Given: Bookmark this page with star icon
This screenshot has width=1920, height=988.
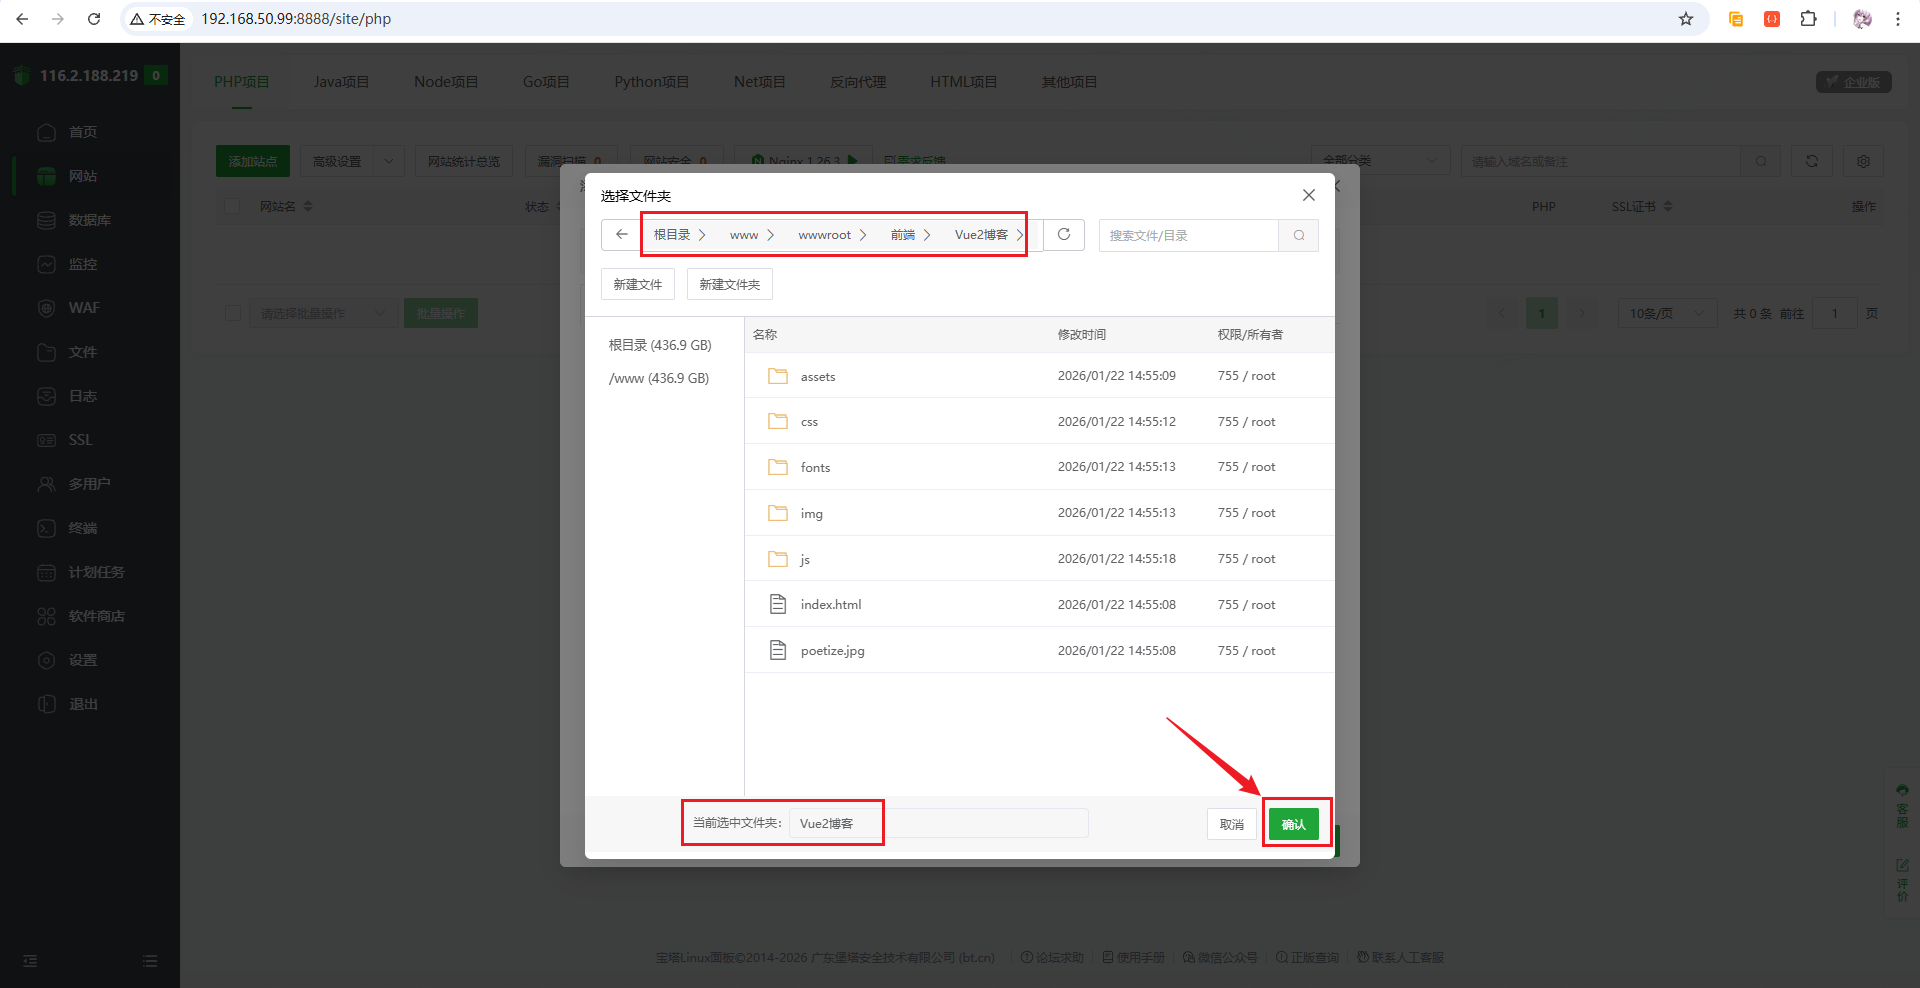Looking at the screenshot, I should (x=1686, y=19).
